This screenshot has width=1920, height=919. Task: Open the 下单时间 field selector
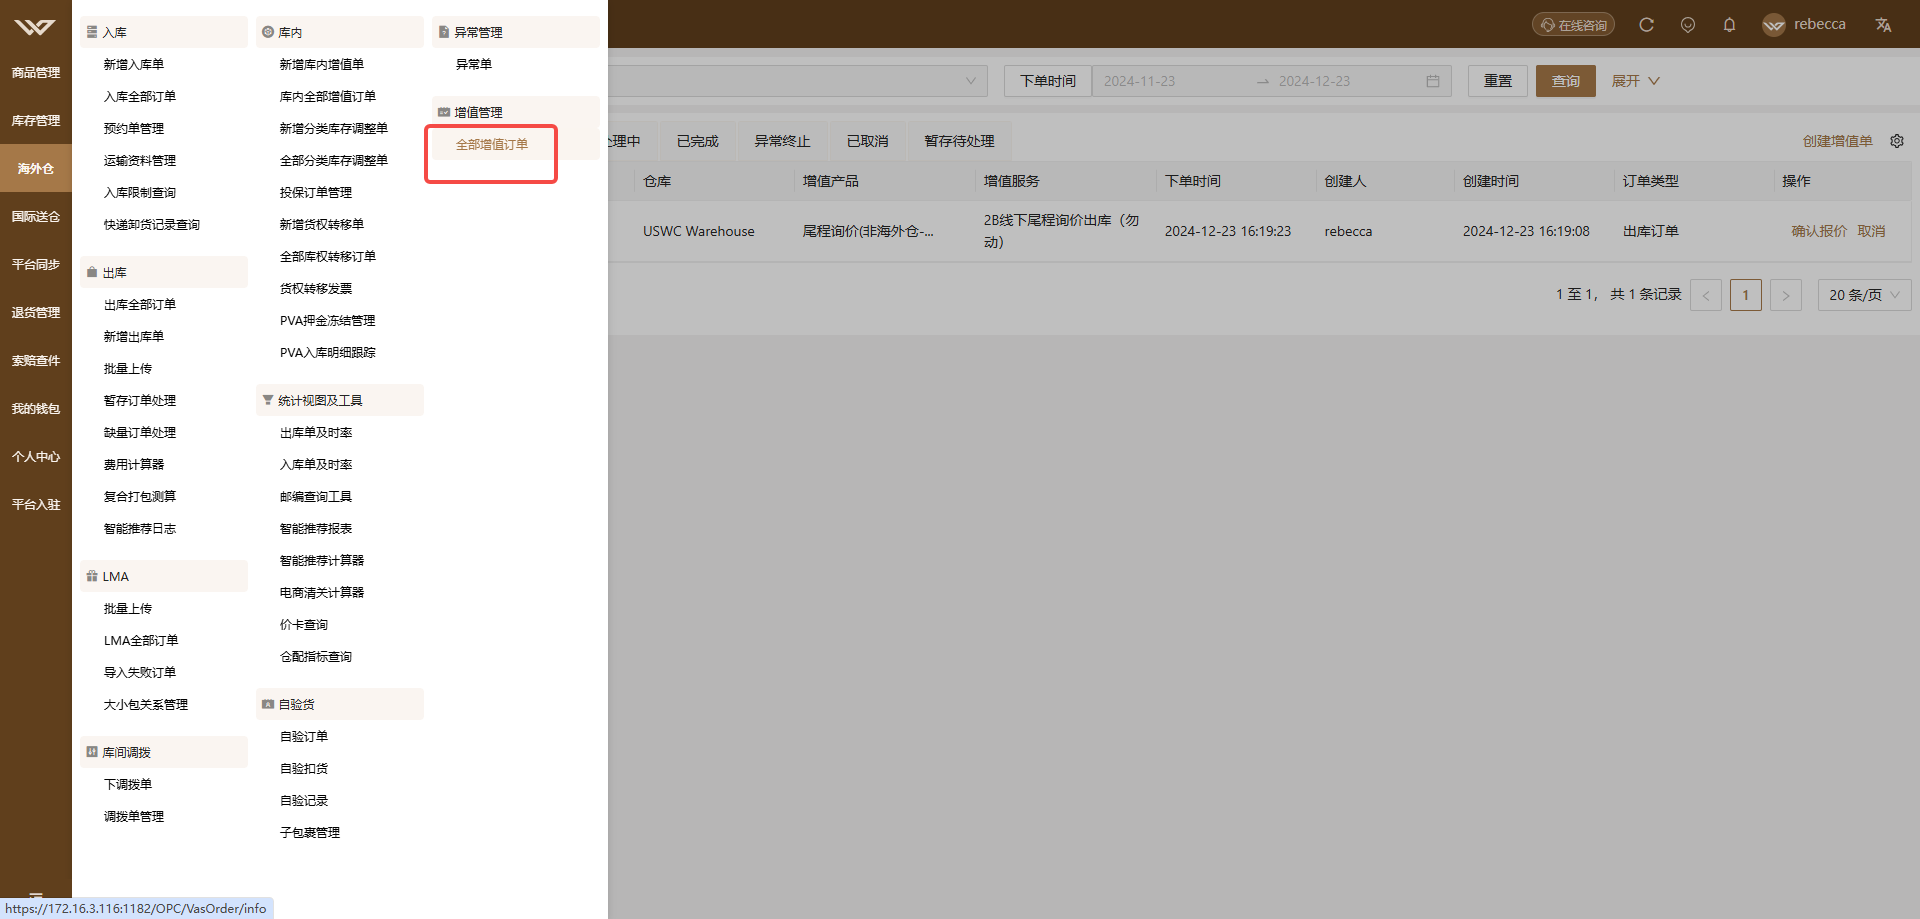coord(1048,81)
